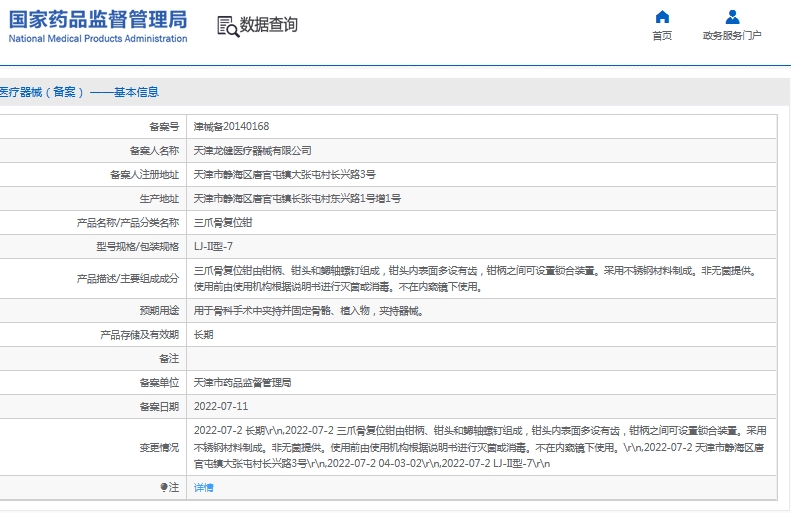Select the 产品名称/产品分类名称 label
The image size is (791, 513).
(x=128, y=222)
